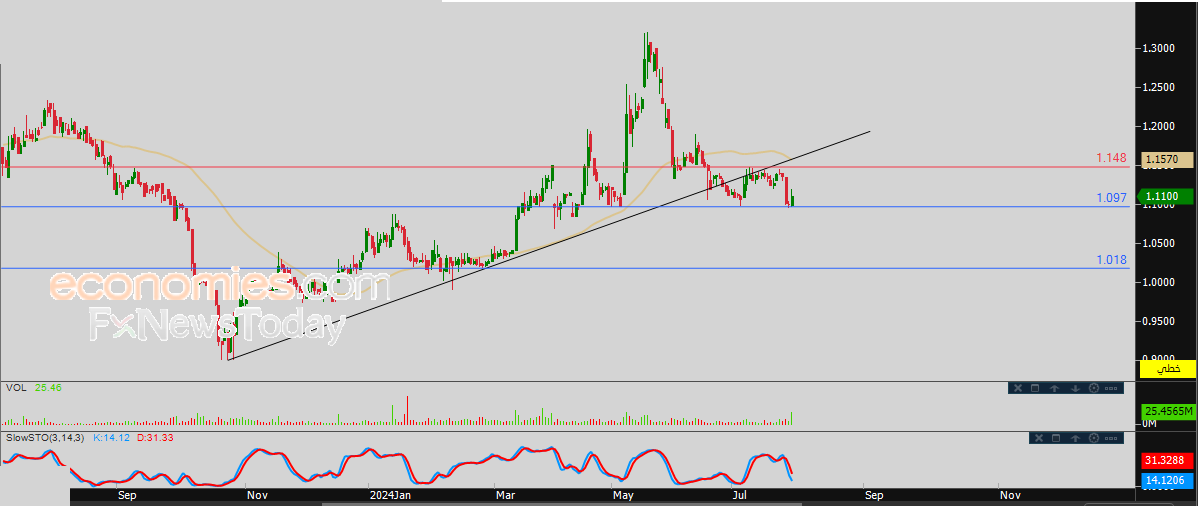The height and width of the screenshot is (506, 1198).
Task: Move the VOL panel up
Action: click(x=1054, y=388)
